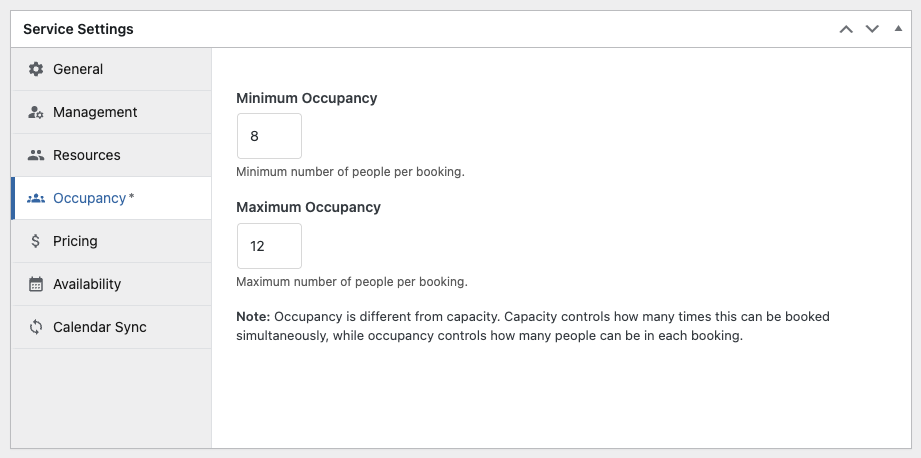Click the user-gear icon beside Management
Image resolution: width=921 pixels, height=458 pixels.
pyautogui.click(x=36, y=112)
